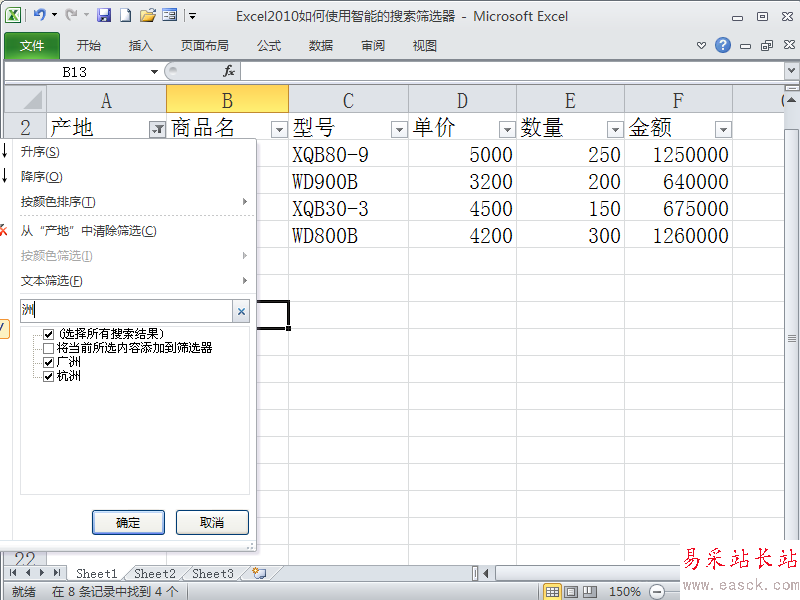Open the 金额 filter dropdown
Screen dimensions: 800x600
(x=723, y=130)
